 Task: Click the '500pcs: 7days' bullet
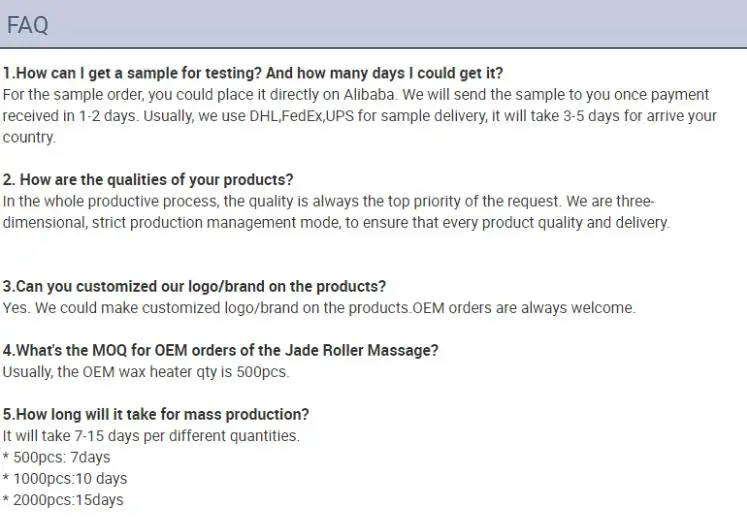(57, 457)
